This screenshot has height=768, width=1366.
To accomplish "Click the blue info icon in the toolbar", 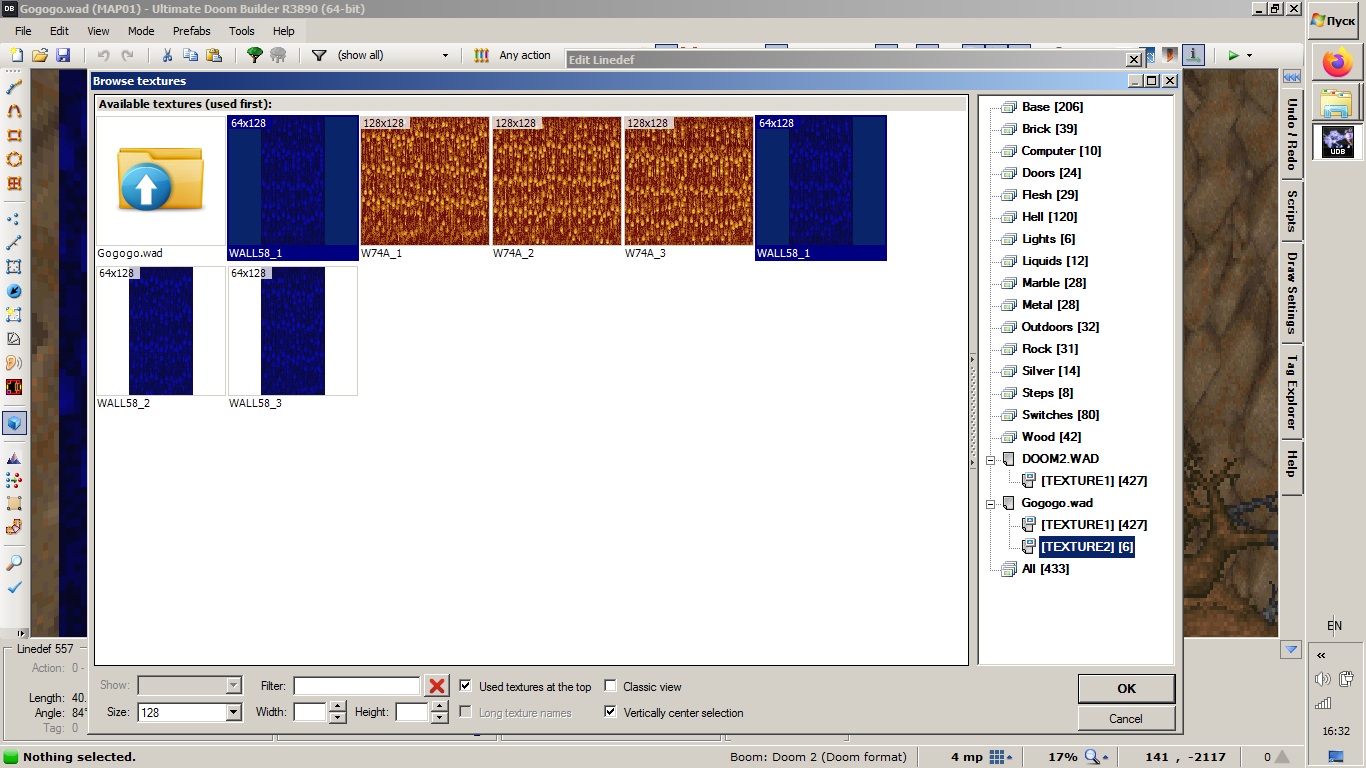I will coord(1193,55).
